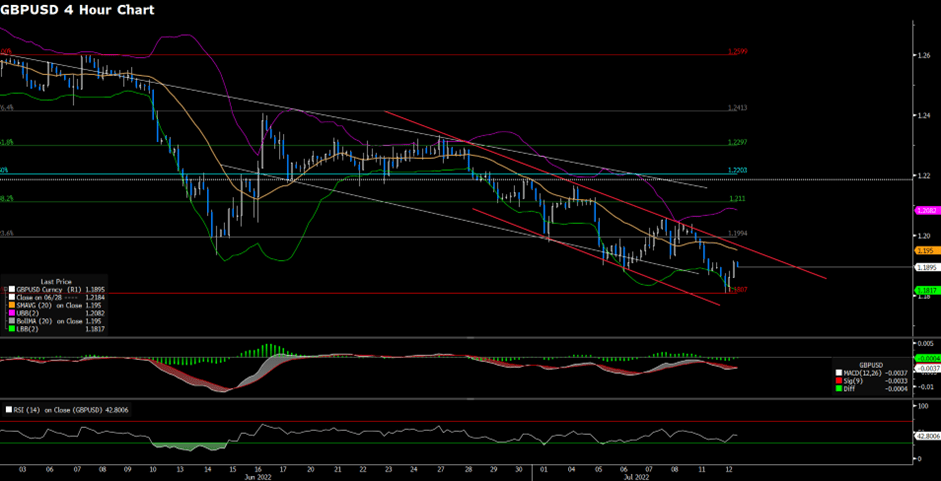
Task: Click the magenta 1.2082 price axis tag
Action: click(926, 211)
